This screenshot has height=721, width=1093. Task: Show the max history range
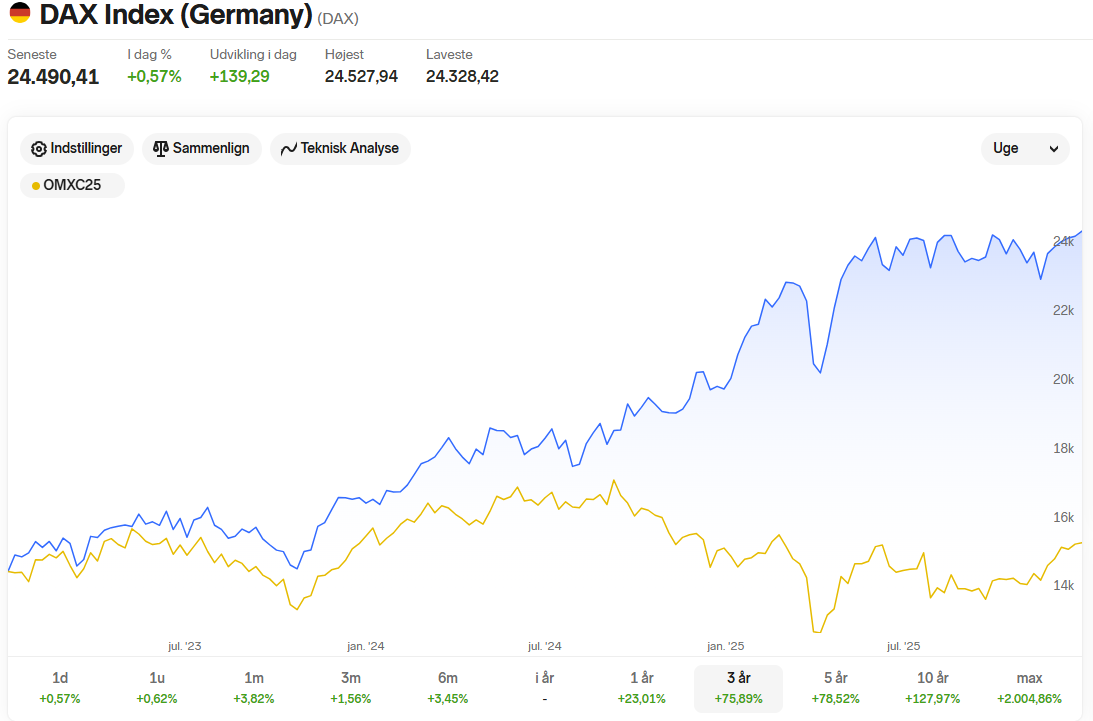point(1029,688)
